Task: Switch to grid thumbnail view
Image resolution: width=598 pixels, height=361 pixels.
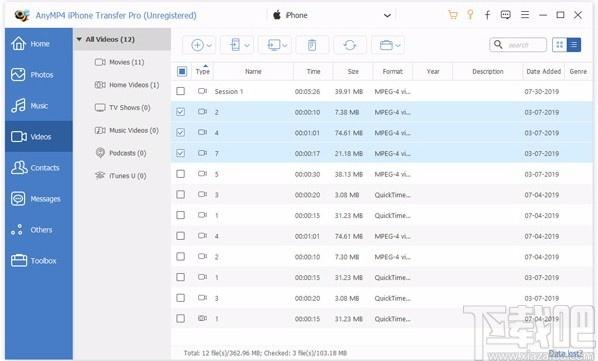Action: 559,45
